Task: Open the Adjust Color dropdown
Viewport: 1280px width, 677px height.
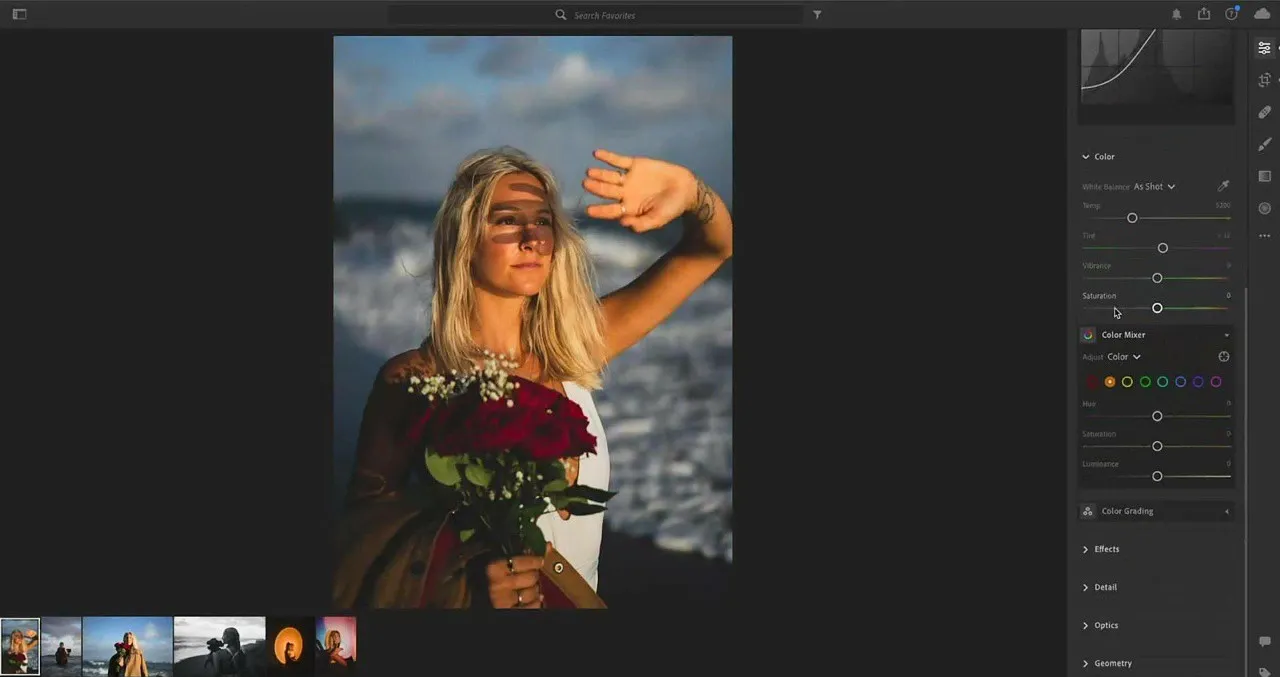Action: click(x=1124, y=357)
